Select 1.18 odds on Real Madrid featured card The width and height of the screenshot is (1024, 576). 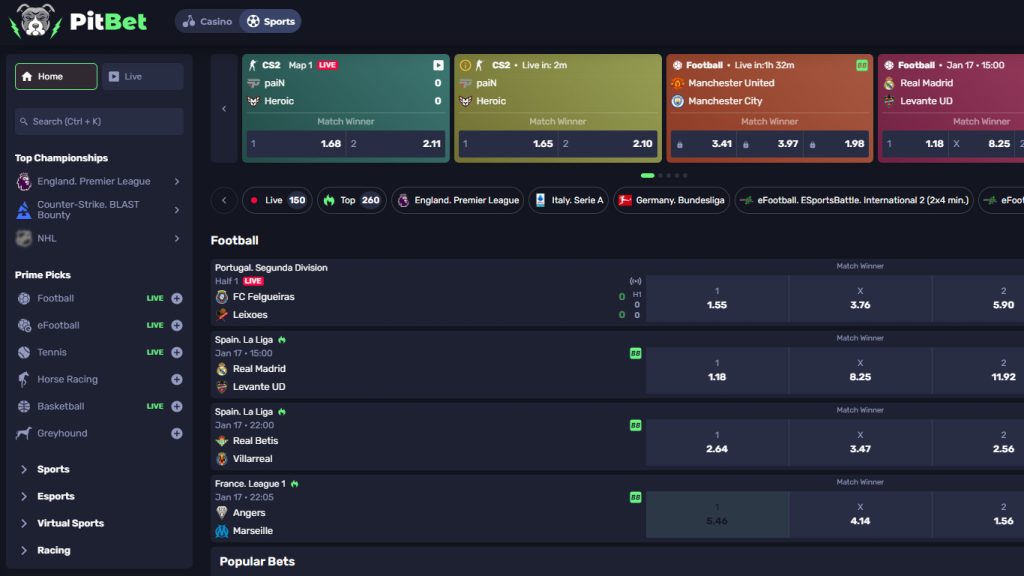click(916, 144)
